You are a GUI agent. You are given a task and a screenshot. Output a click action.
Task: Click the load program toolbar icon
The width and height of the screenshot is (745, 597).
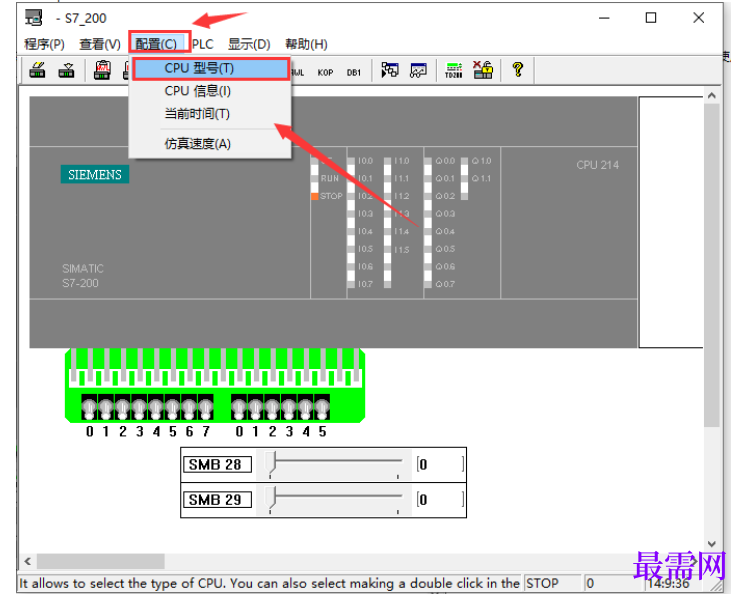pos(37,70)
